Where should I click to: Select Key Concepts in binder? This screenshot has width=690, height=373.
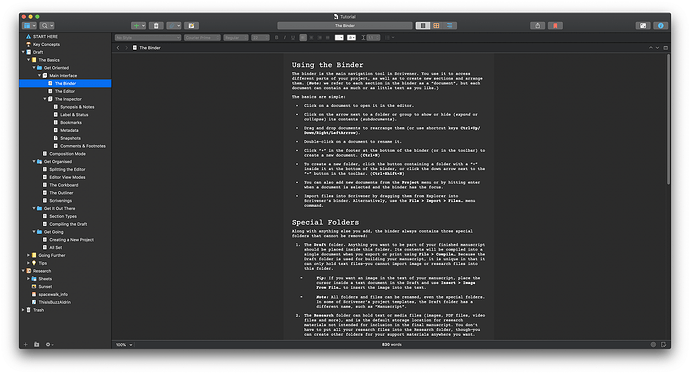point(46,44)
